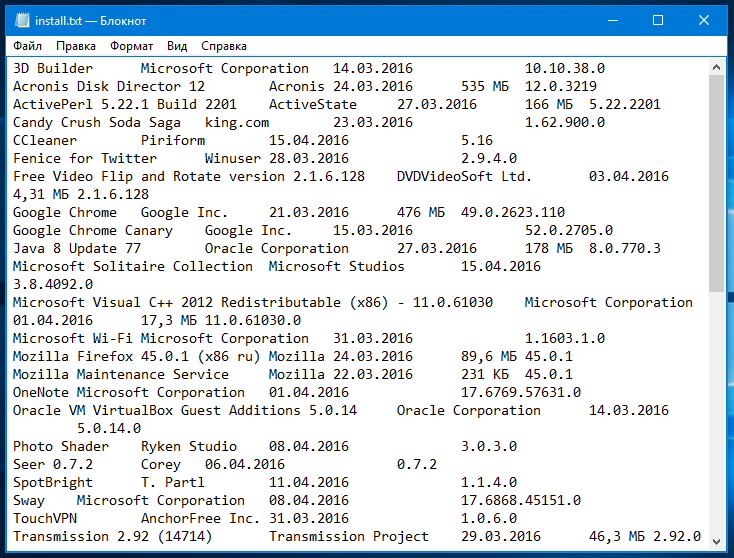This screenshot has height=558, width=734.
Task: Click the size '231 КБ'
Action: pos(484,374)
